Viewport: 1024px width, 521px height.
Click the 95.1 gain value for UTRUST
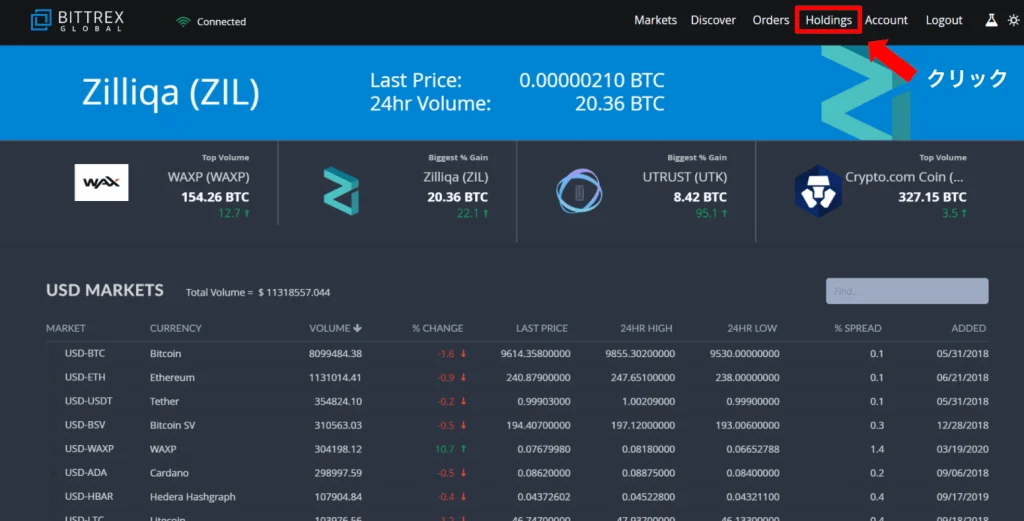point(706,213)
